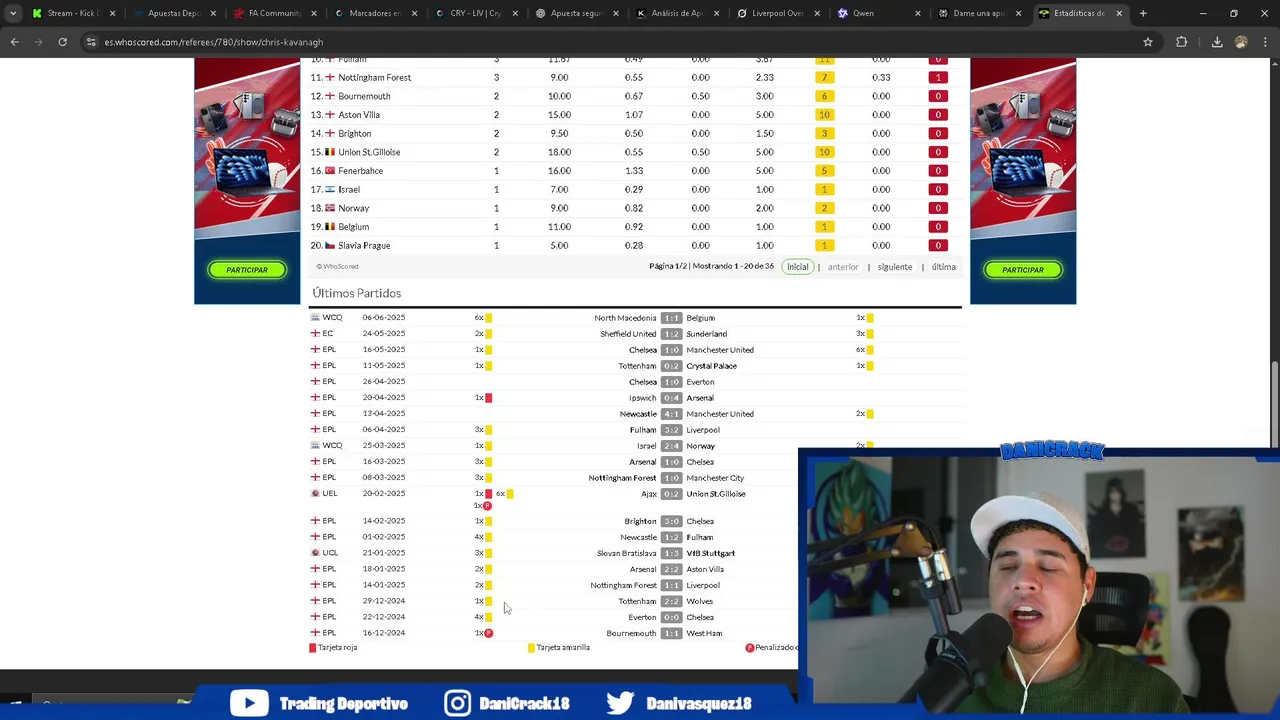Click the WCQ icon on 06-06-2025 row

point(315,318)
